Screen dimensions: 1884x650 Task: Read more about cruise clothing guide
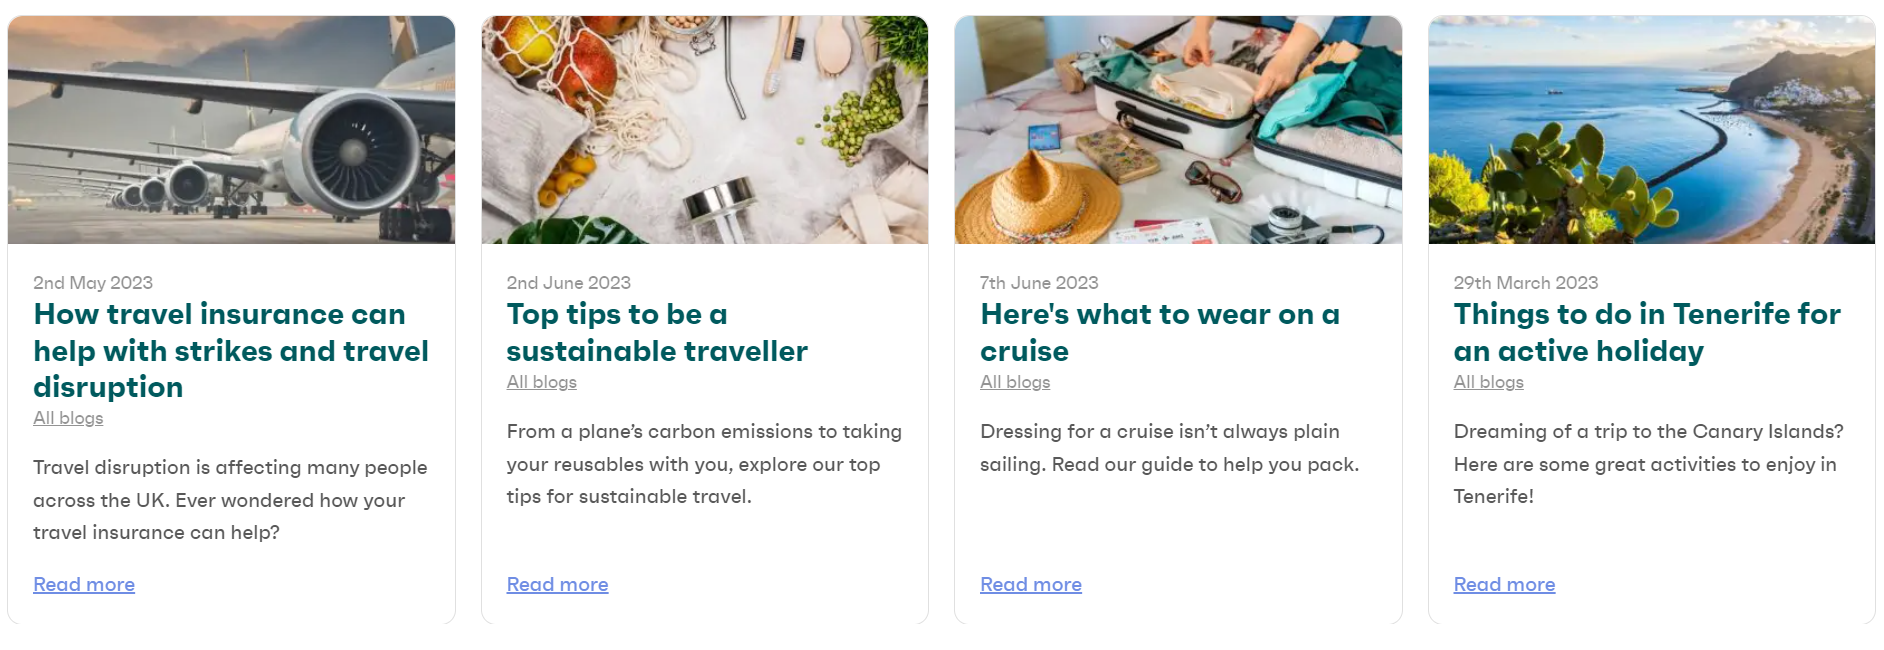(1031, 584)
